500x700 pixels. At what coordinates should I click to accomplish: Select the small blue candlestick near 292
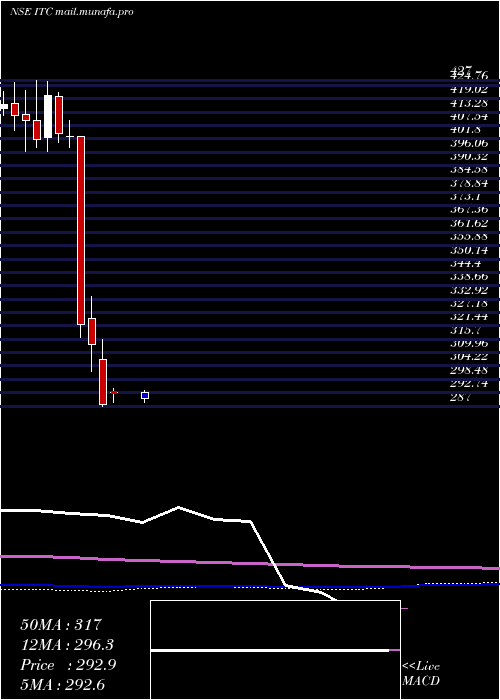tap(145, 396)
